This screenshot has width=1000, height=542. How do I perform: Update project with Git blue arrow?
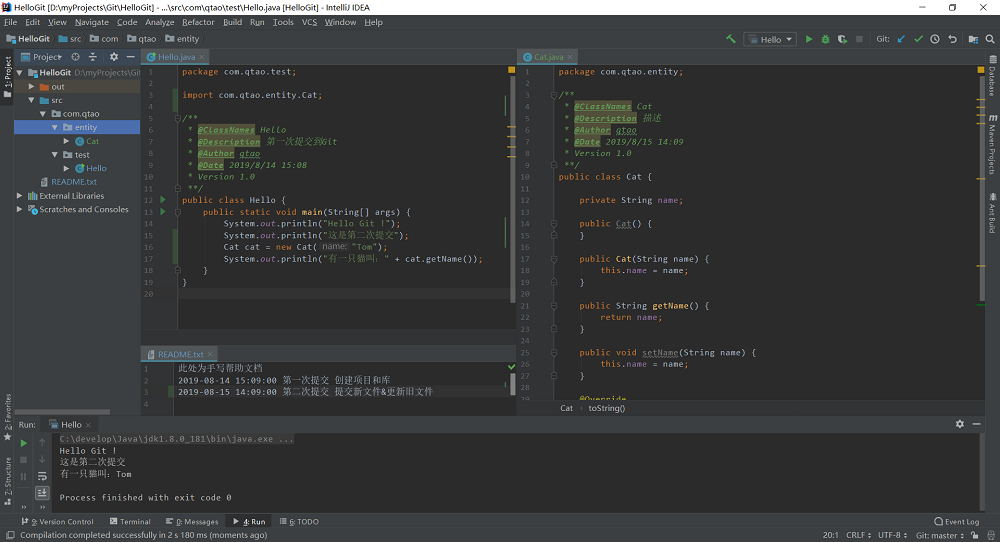click(901, 39)
